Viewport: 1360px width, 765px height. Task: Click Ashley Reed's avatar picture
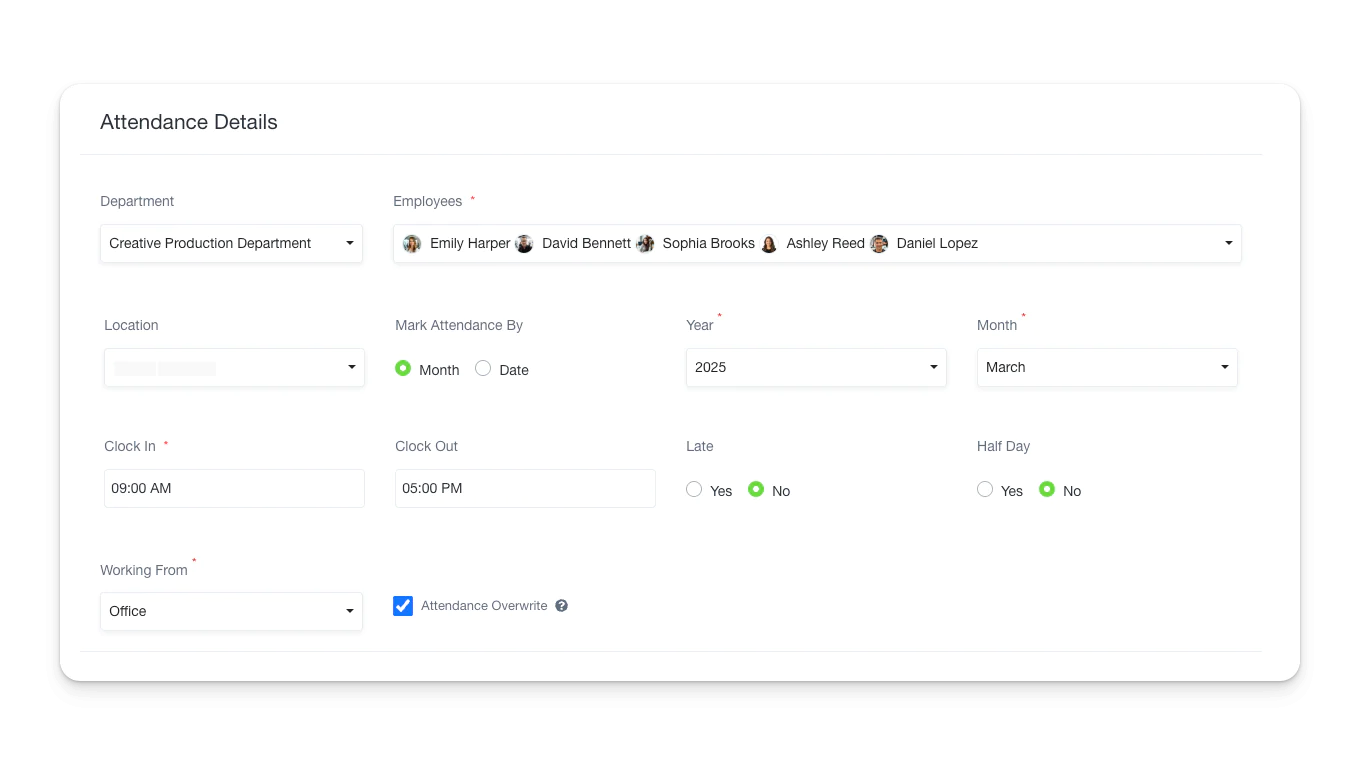click(x=769, y=244)
